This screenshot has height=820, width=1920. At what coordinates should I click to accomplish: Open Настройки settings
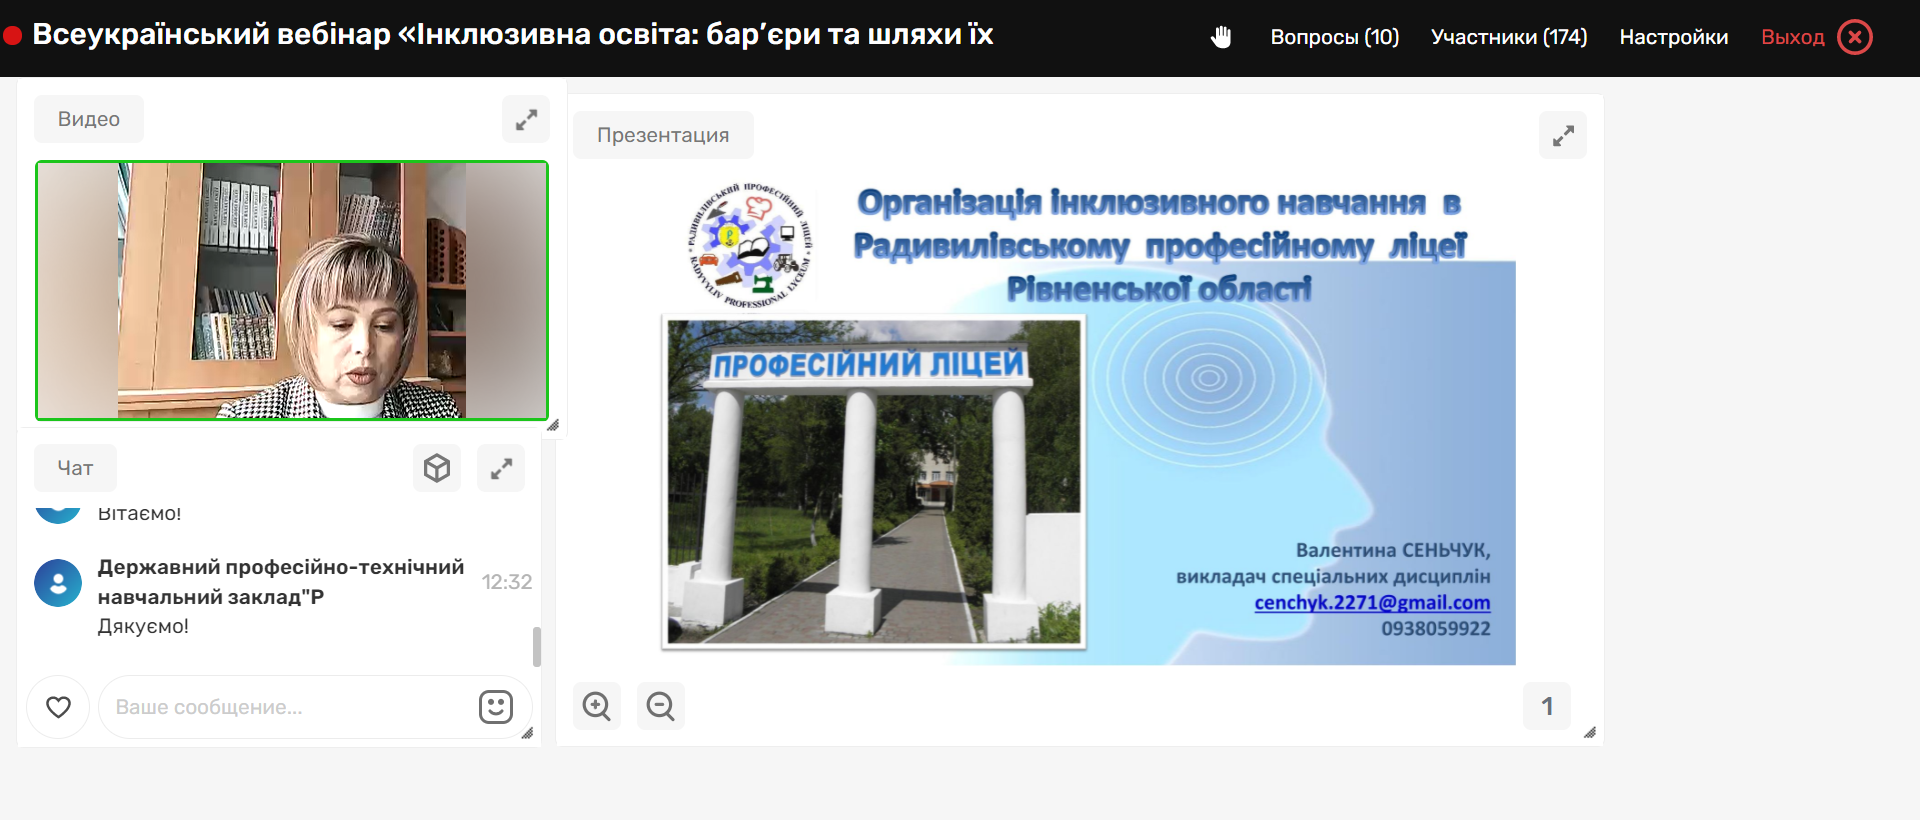point(1673,37)
